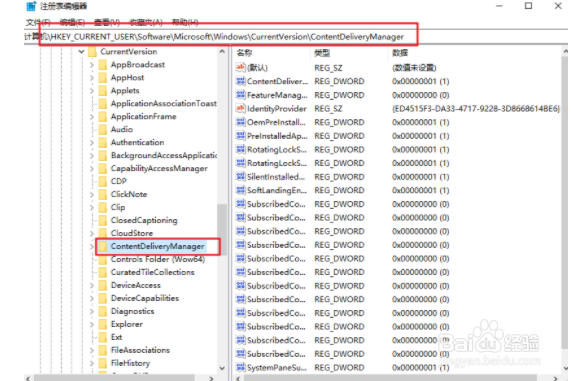Image resolution: width=571 pixels, height=381 pixels.
Task: Click the DeviceCapabilities folder icon
Action: pos(103,298)
